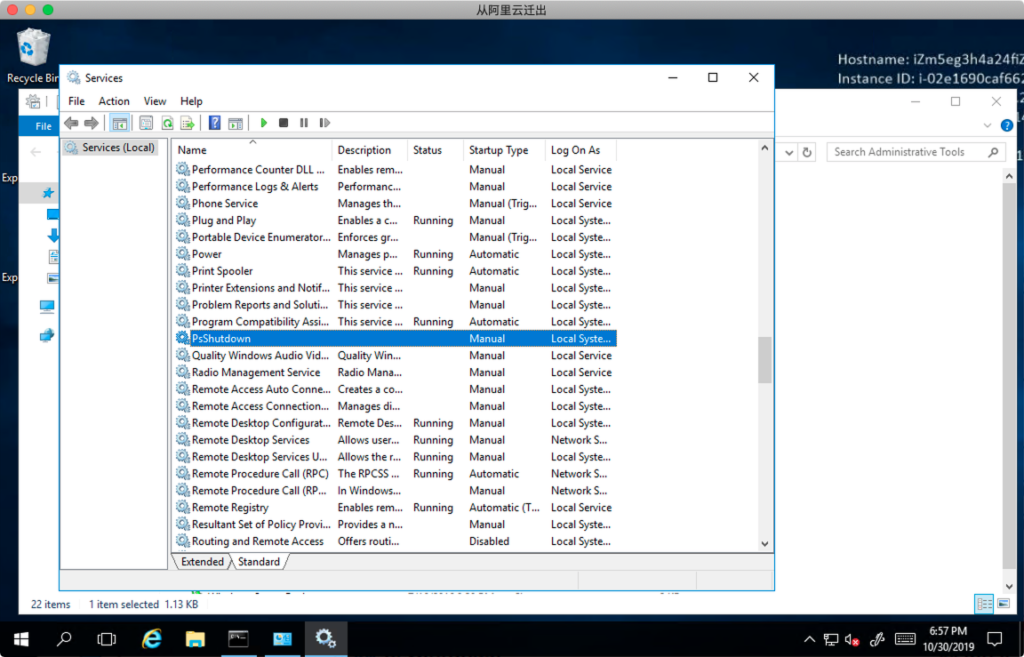Viewport: 1024px width, 657px height.
Task: Sort services by the Log On As column
Action: click(x=576, y=150)
